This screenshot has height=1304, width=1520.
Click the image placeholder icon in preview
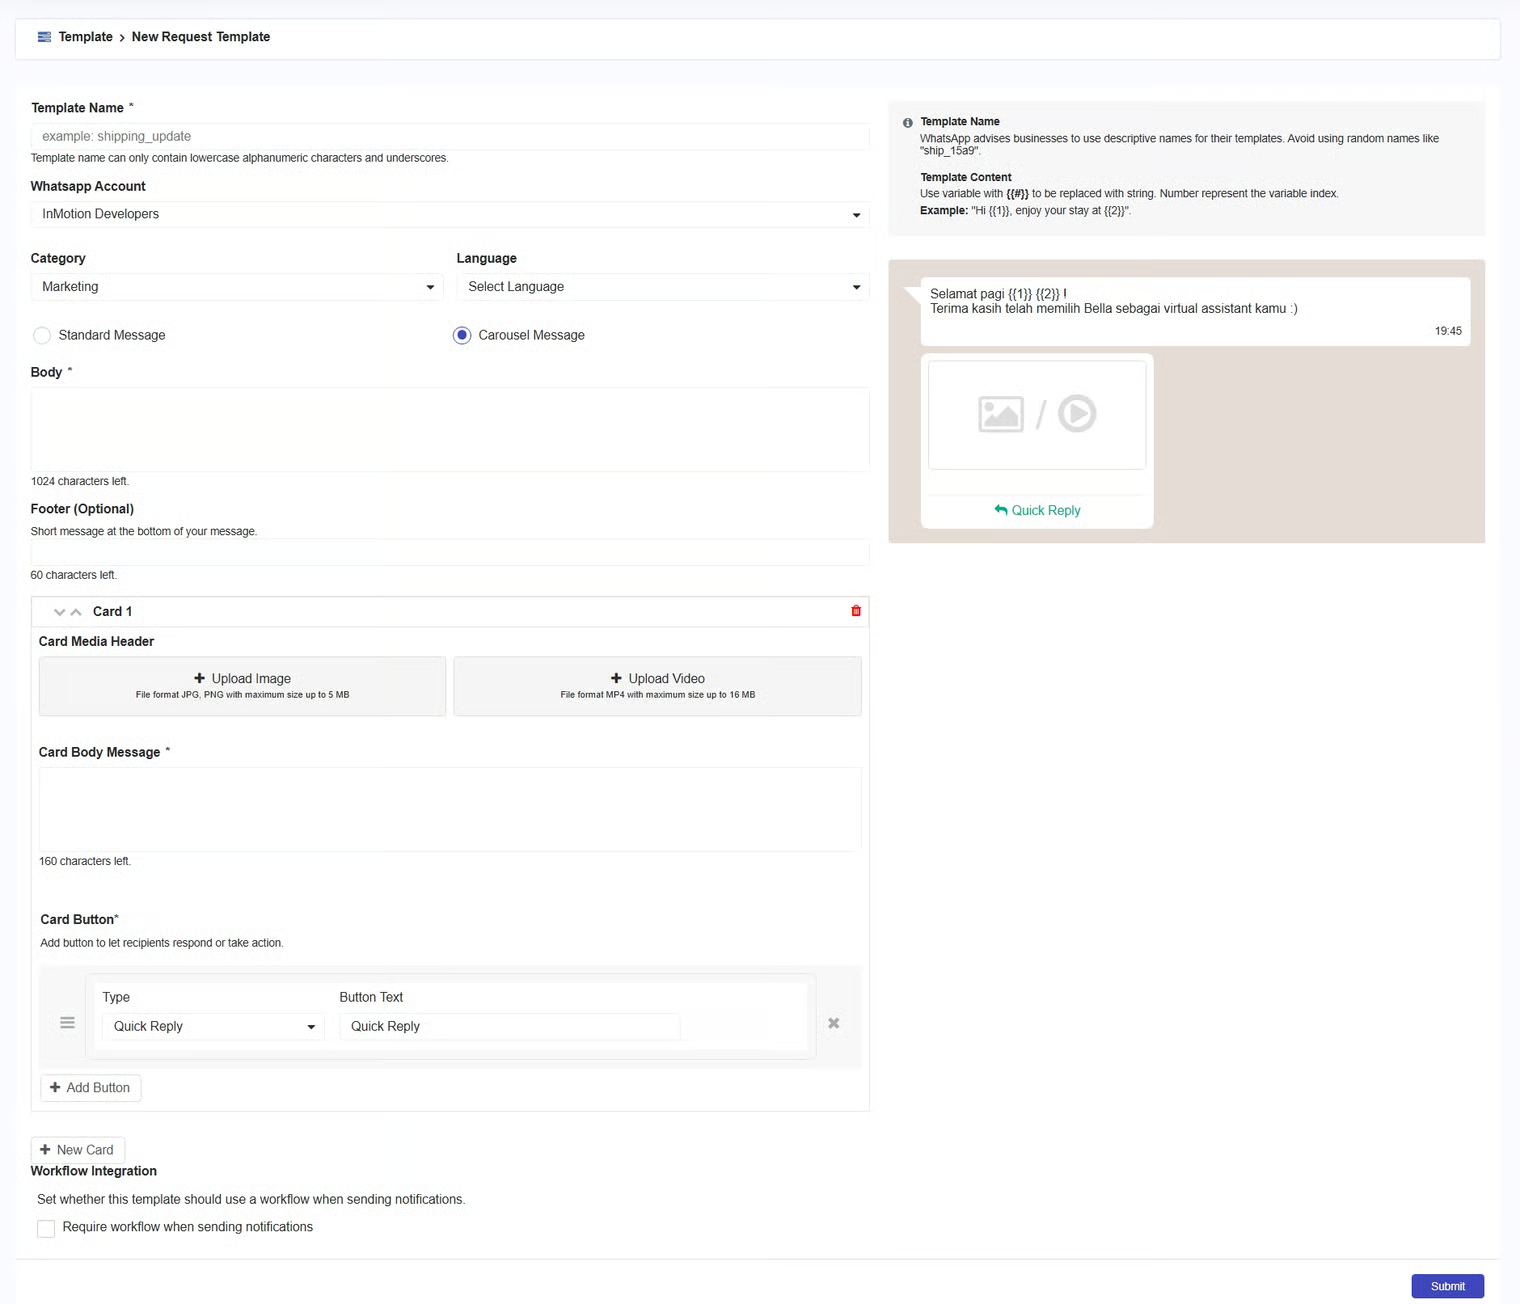coord(1000,414)
